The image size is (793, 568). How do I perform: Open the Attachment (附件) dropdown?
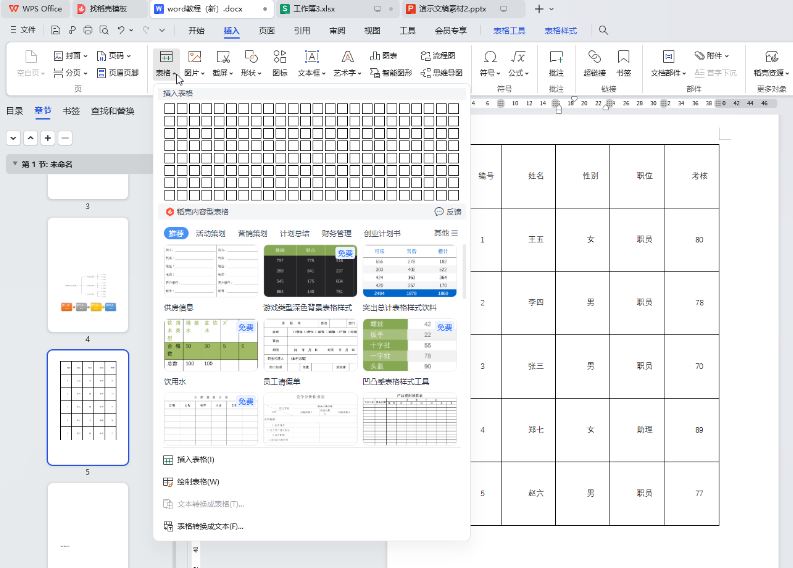[712, 56]
